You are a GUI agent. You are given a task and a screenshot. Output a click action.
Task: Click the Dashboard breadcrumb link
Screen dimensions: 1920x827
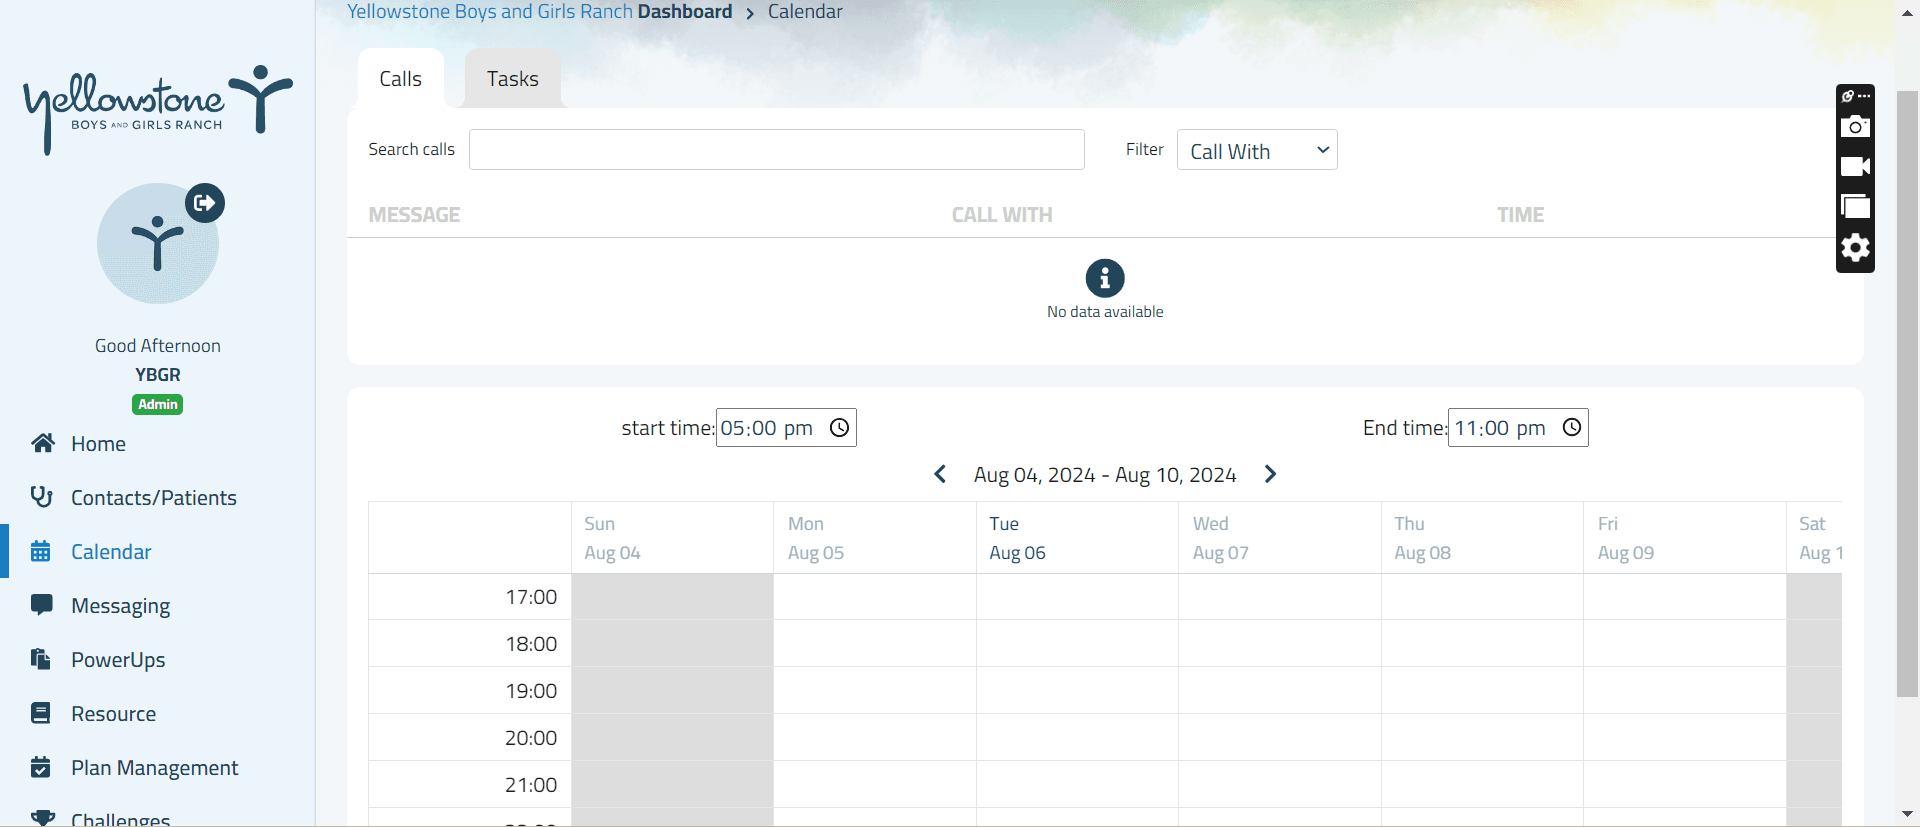pyautogui.click(x=684, y=12)
